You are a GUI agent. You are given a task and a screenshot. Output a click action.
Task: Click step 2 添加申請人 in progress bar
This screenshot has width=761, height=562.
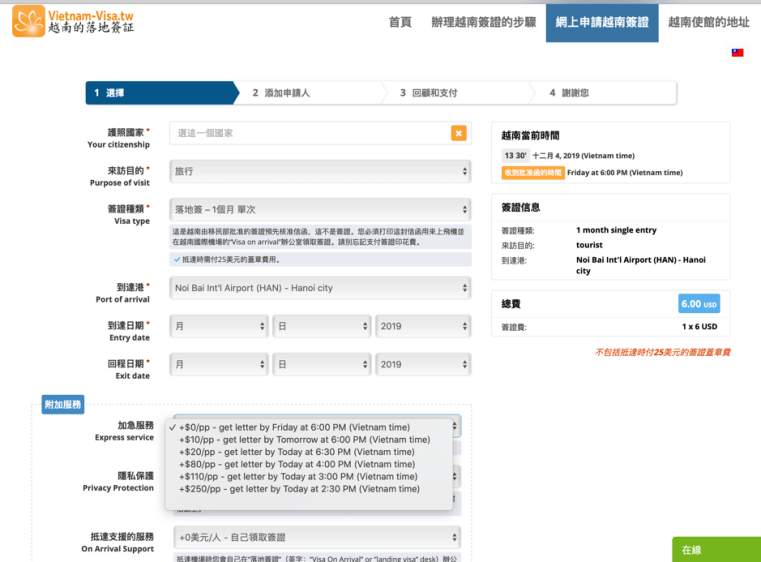pyautogui.click(x=281, y=93)
